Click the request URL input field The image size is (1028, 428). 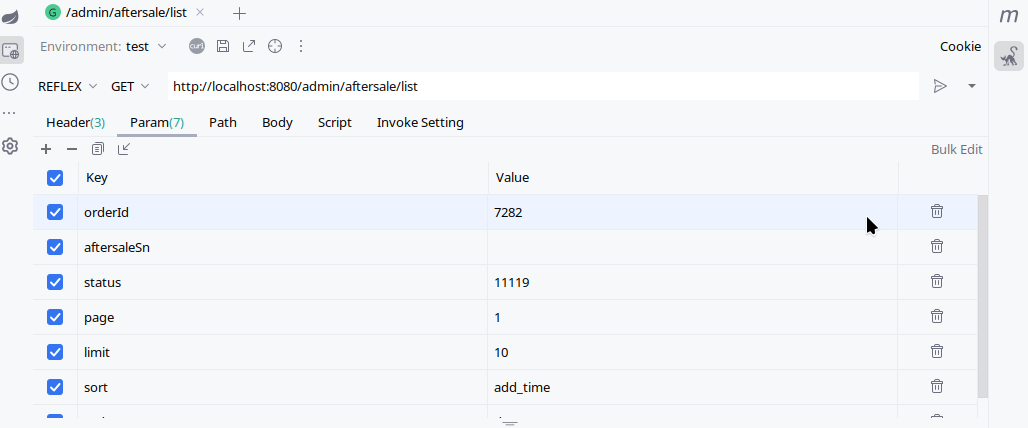click(540, 86)
